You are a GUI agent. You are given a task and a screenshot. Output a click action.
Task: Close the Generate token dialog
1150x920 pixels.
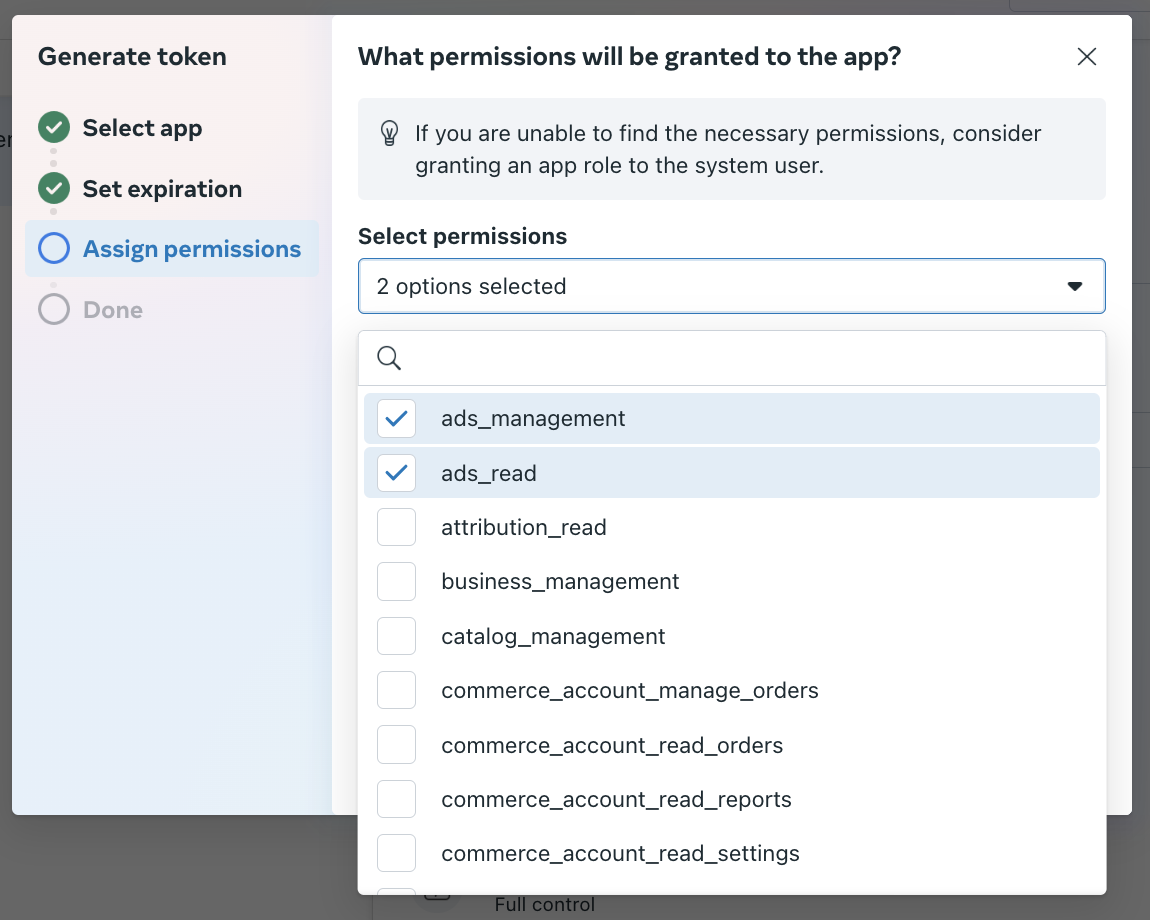1086,56
